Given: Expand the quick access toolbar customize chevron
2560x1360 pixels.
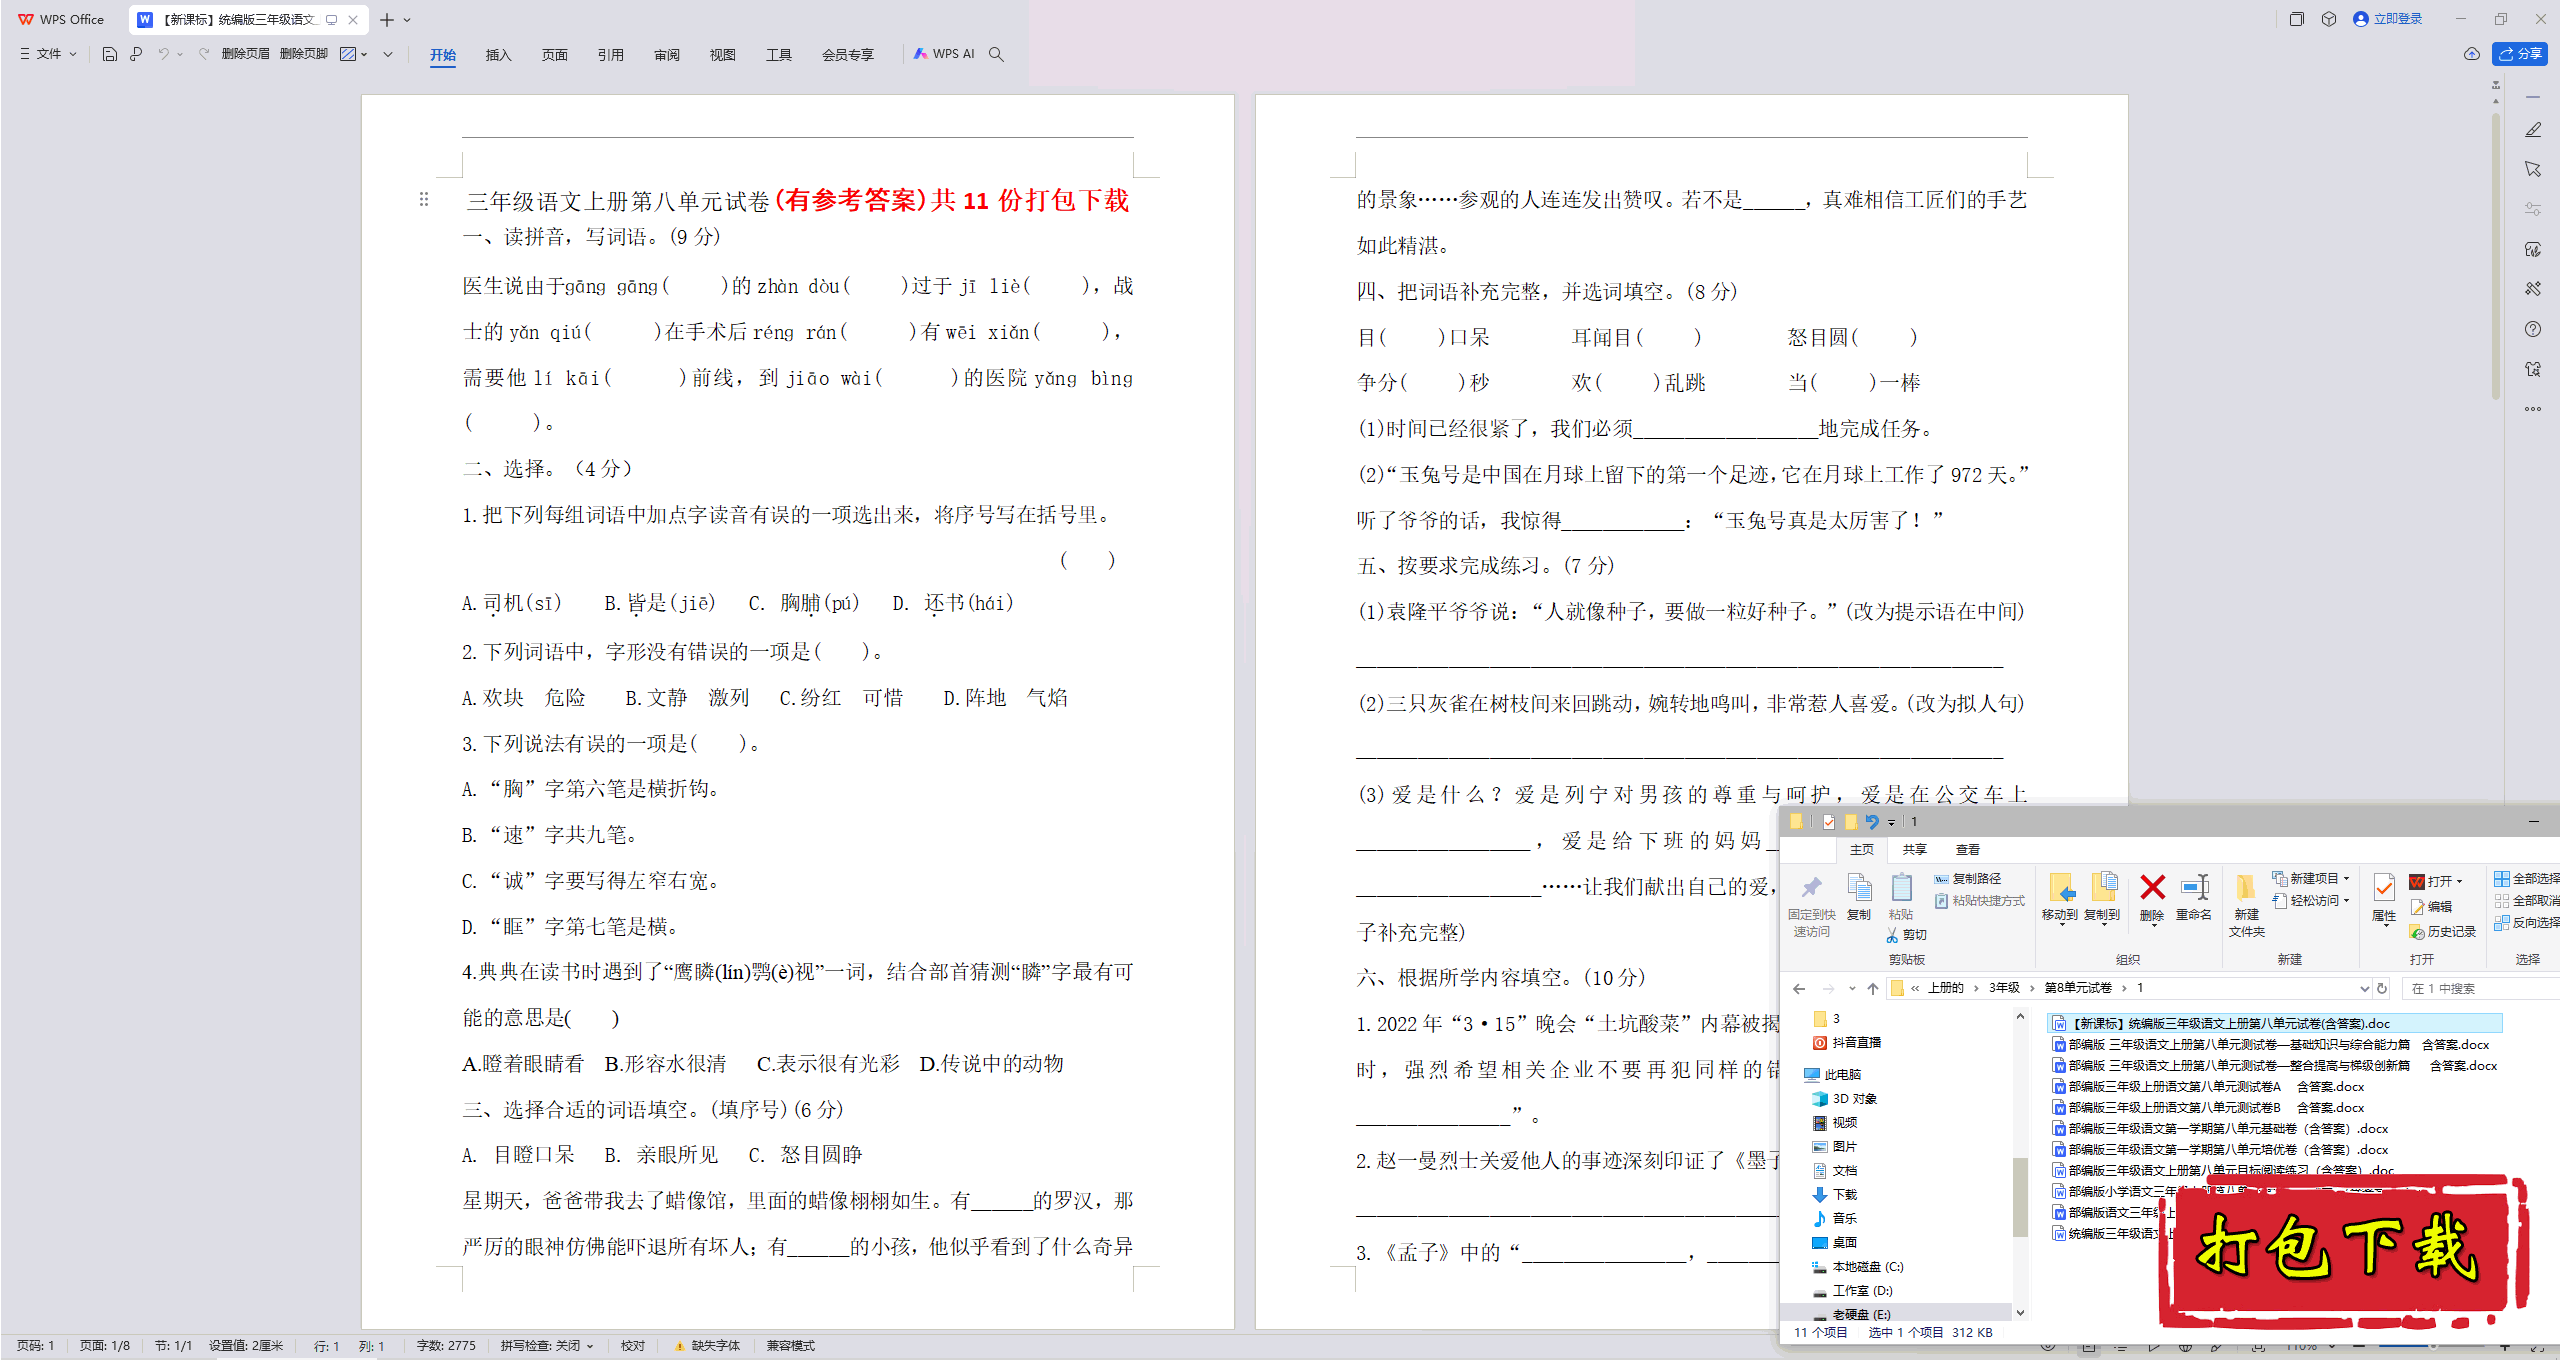Looking at the screenshot, I should tap(388, 54).
